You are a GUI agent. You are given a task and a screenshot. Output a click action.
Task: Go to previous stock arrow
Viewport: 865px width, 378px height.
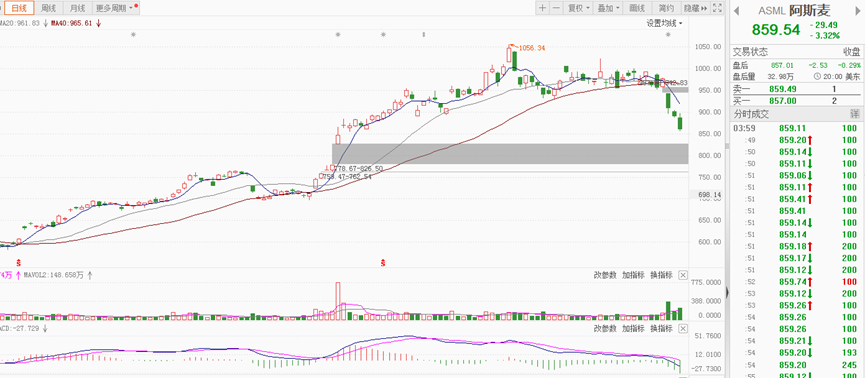(736, 11)
